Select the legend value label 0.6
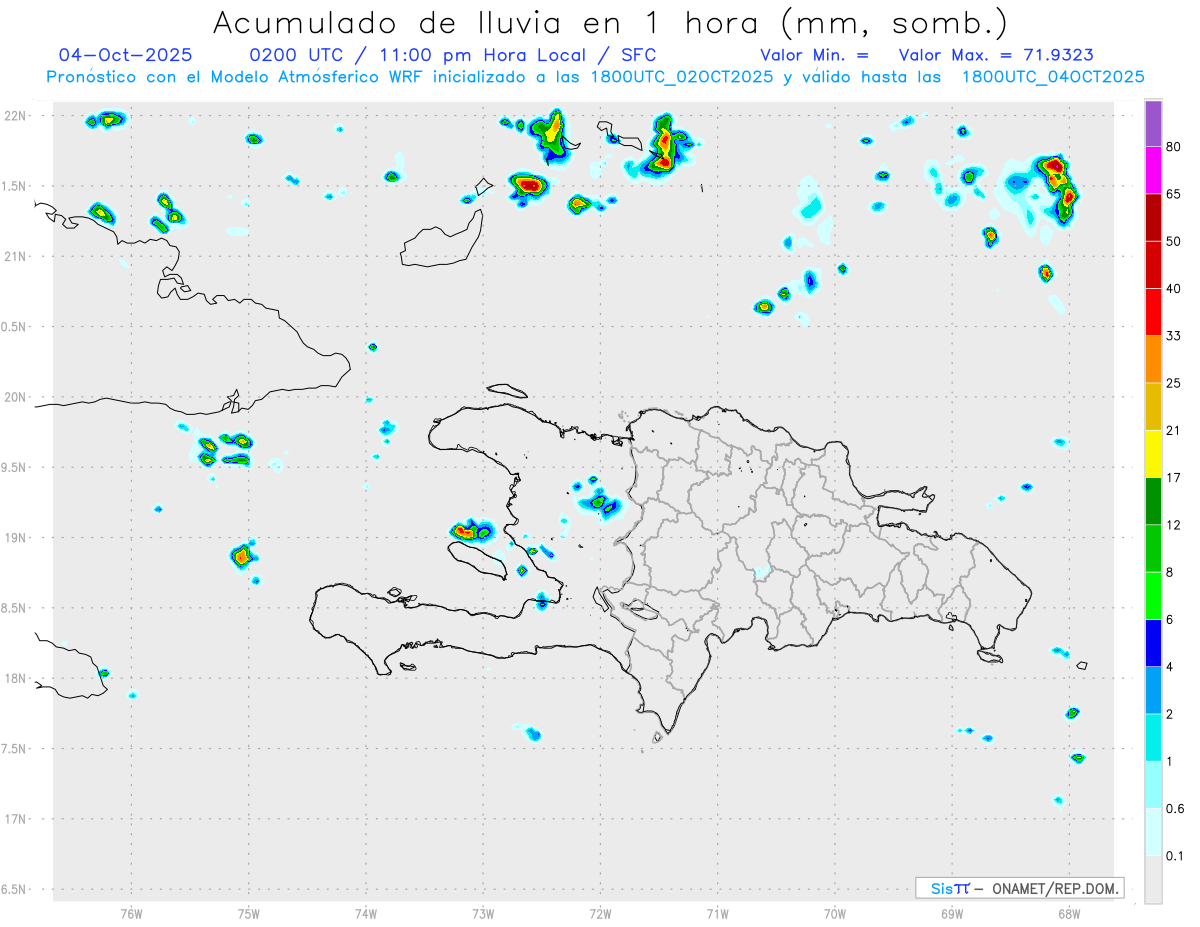The width and height of the screenshot is (1200, 927). pos(1175,808)
